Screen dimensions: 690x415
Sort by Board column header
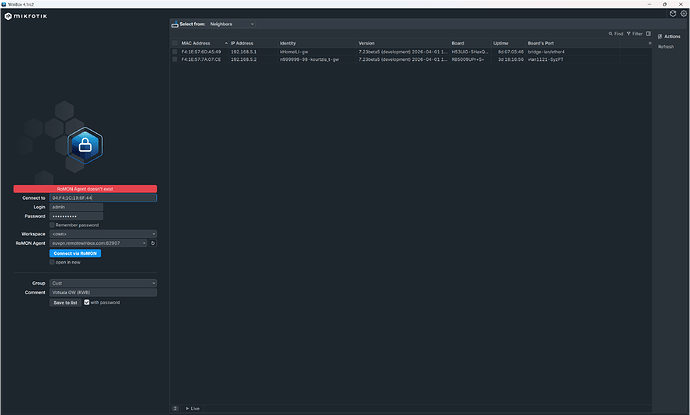point(458,43)
